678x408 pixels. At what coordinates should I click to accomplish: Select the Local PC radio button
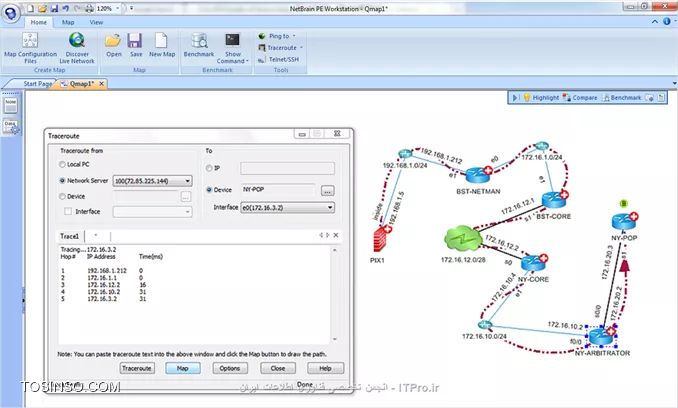(62, 164)
